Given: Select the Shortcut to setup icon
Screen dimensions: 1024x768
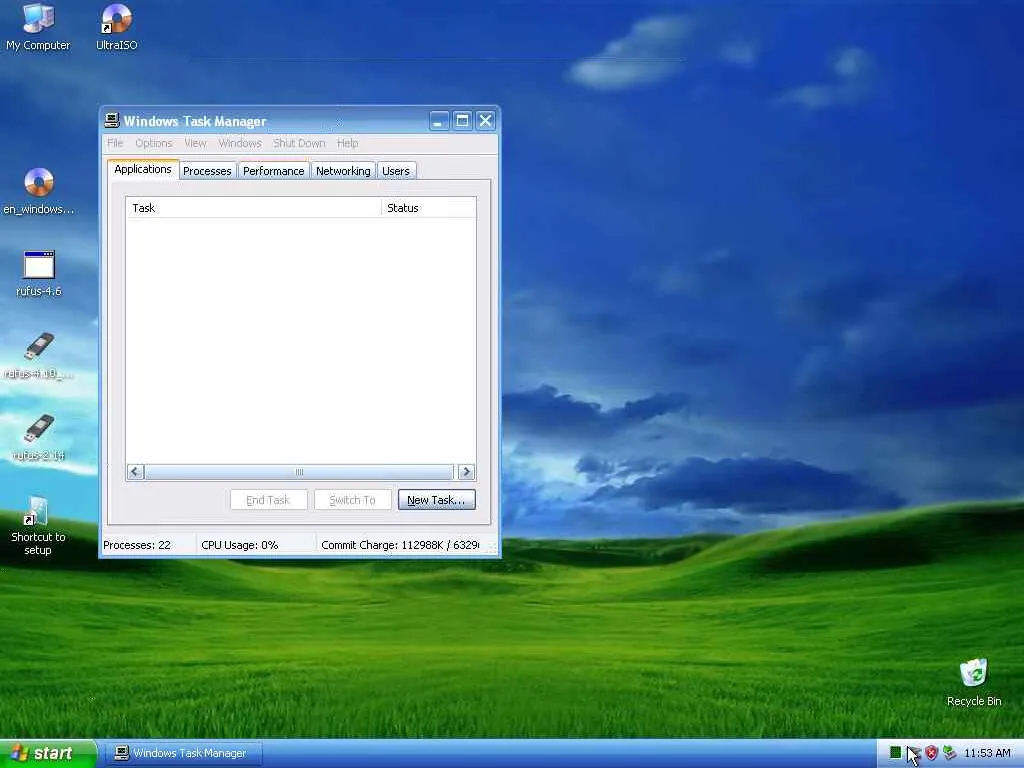Looking at the screenshot, I should coord(38,526).
